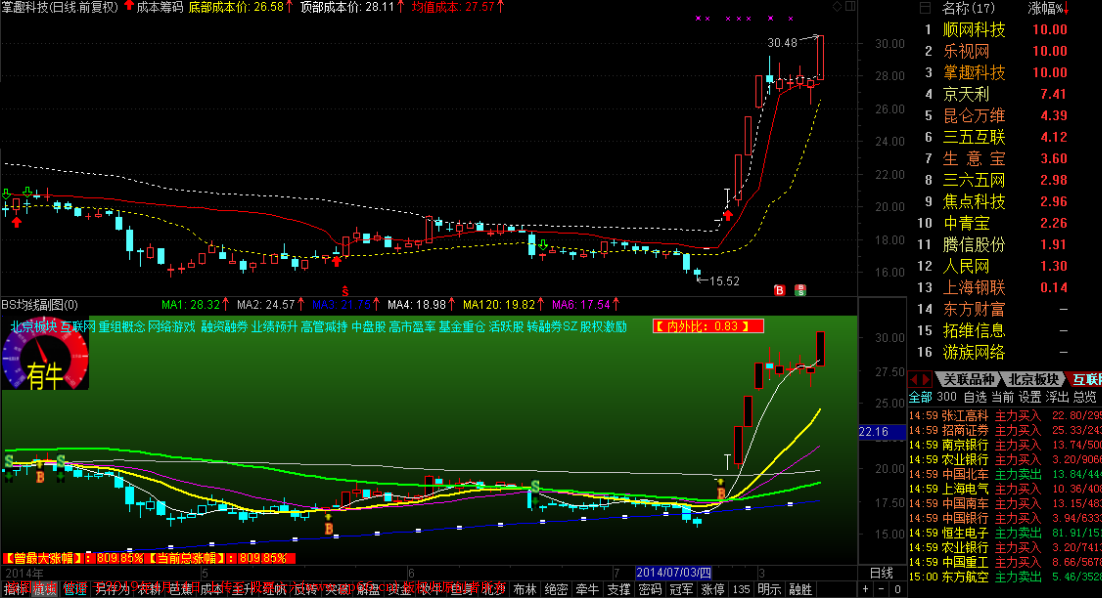Click the right arrow in the panel tab scroller

[x=927, y=380]
